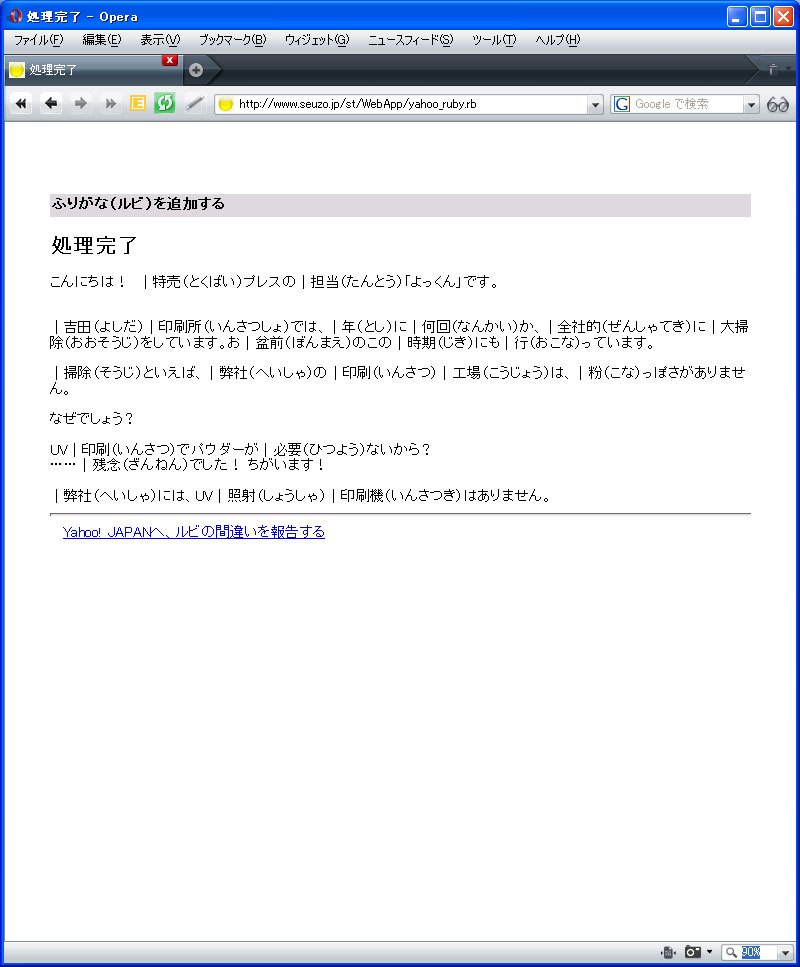Viewport: 800px width, 967px height.
Task: Click the Google で検索 search field
Action: (x=687, y=104)
